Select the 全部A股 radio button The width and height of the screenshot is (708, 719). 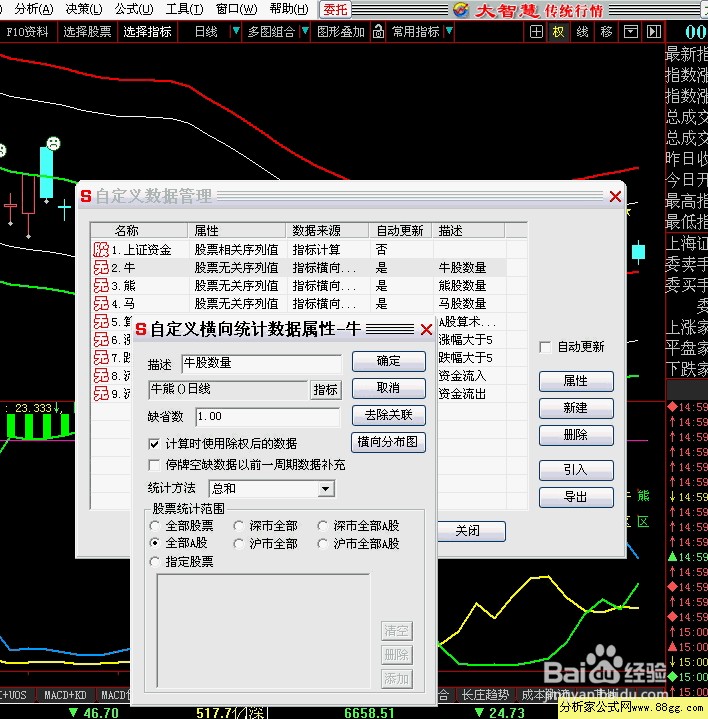(155, 543)
